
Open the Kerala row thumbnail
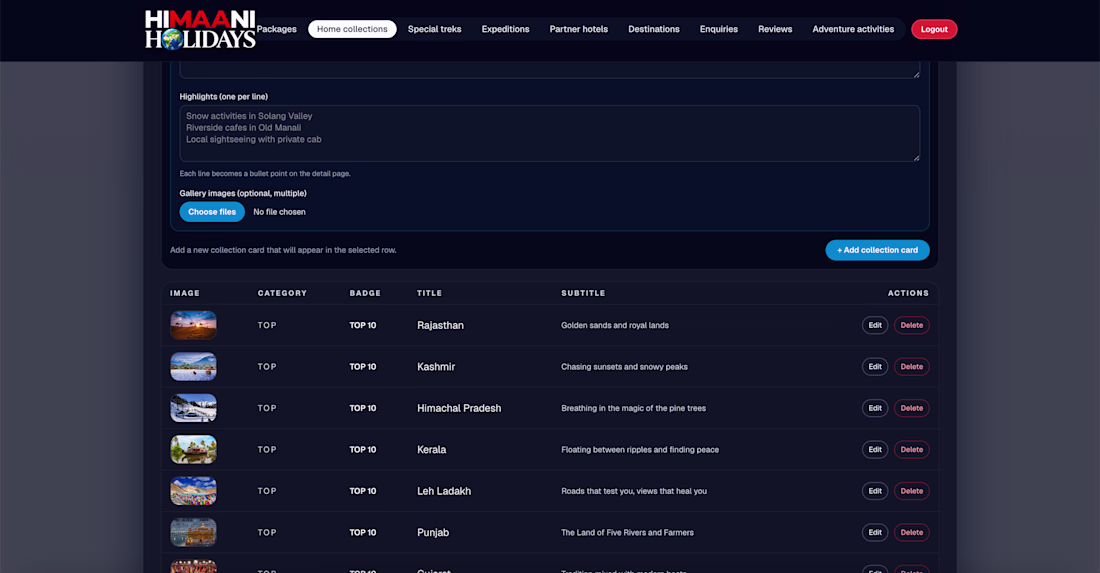coord(194,450)
